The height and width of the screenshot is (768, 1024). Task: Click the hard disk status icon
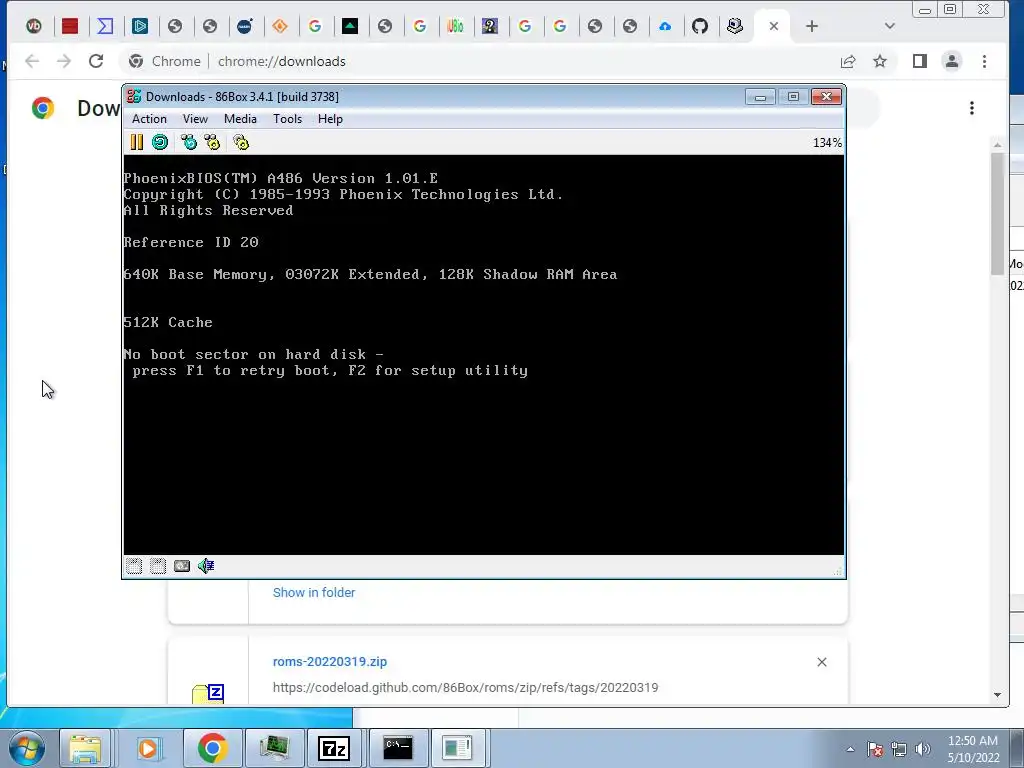182,566
